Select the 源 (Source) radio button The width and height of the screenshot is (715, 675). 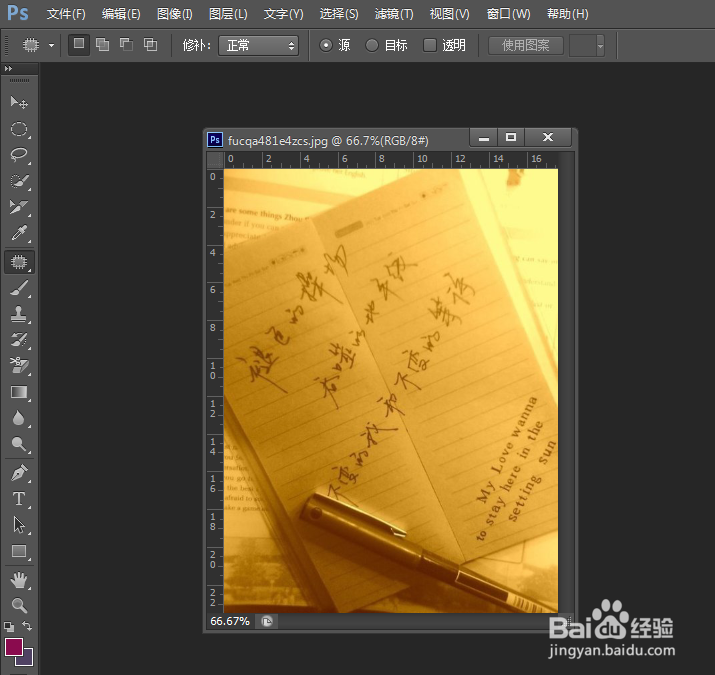[326, 45]
